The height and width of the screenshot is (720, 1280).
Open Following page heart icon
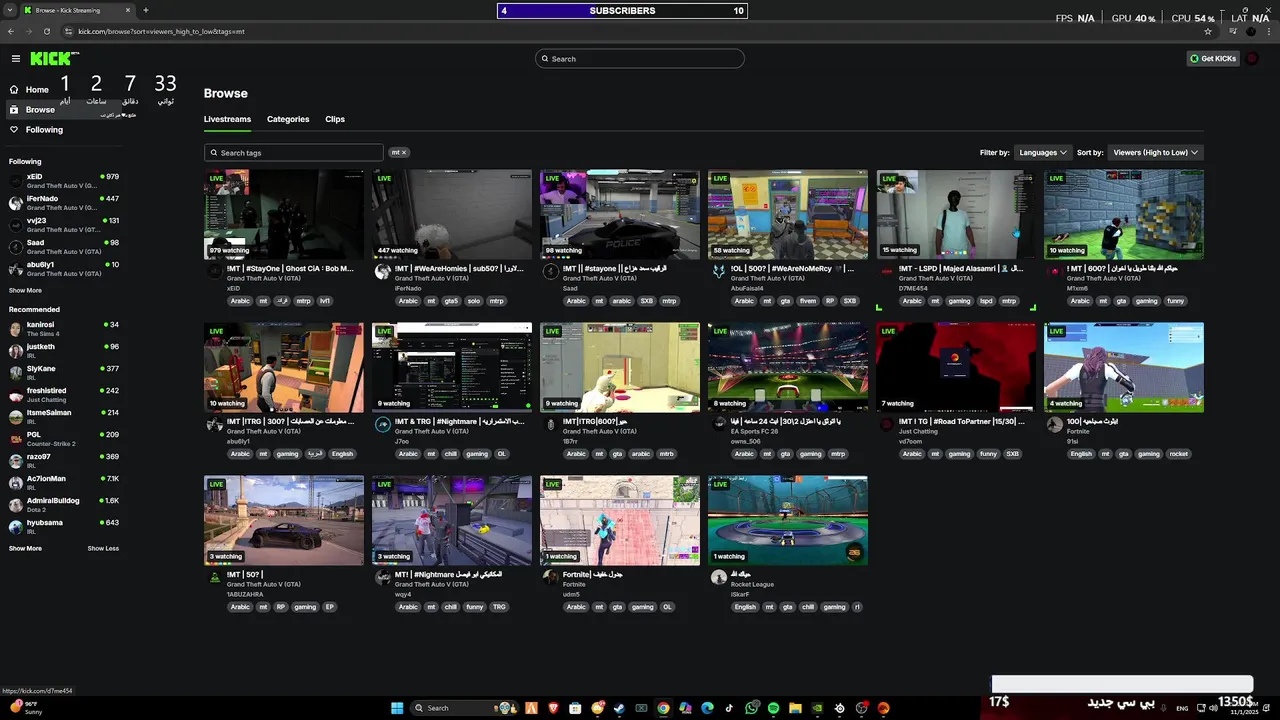coord(14,130)
